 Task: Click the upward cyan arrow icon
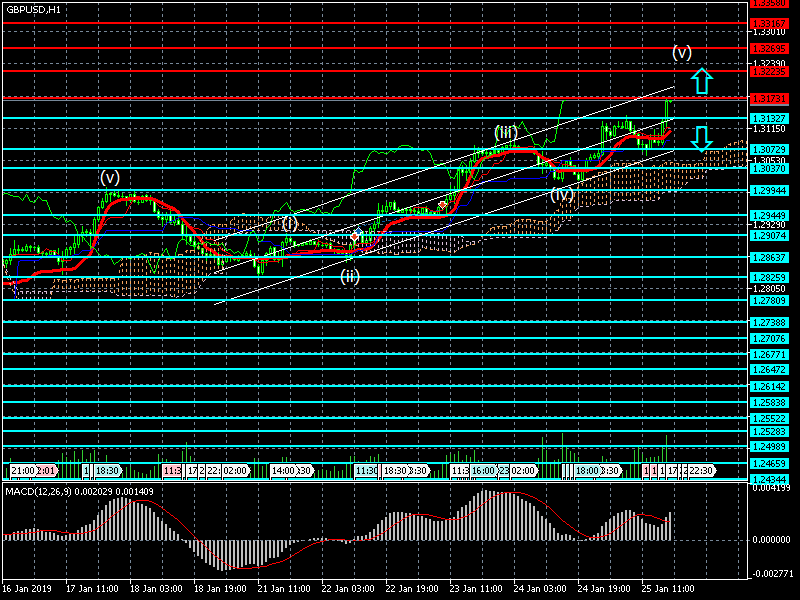702,82
